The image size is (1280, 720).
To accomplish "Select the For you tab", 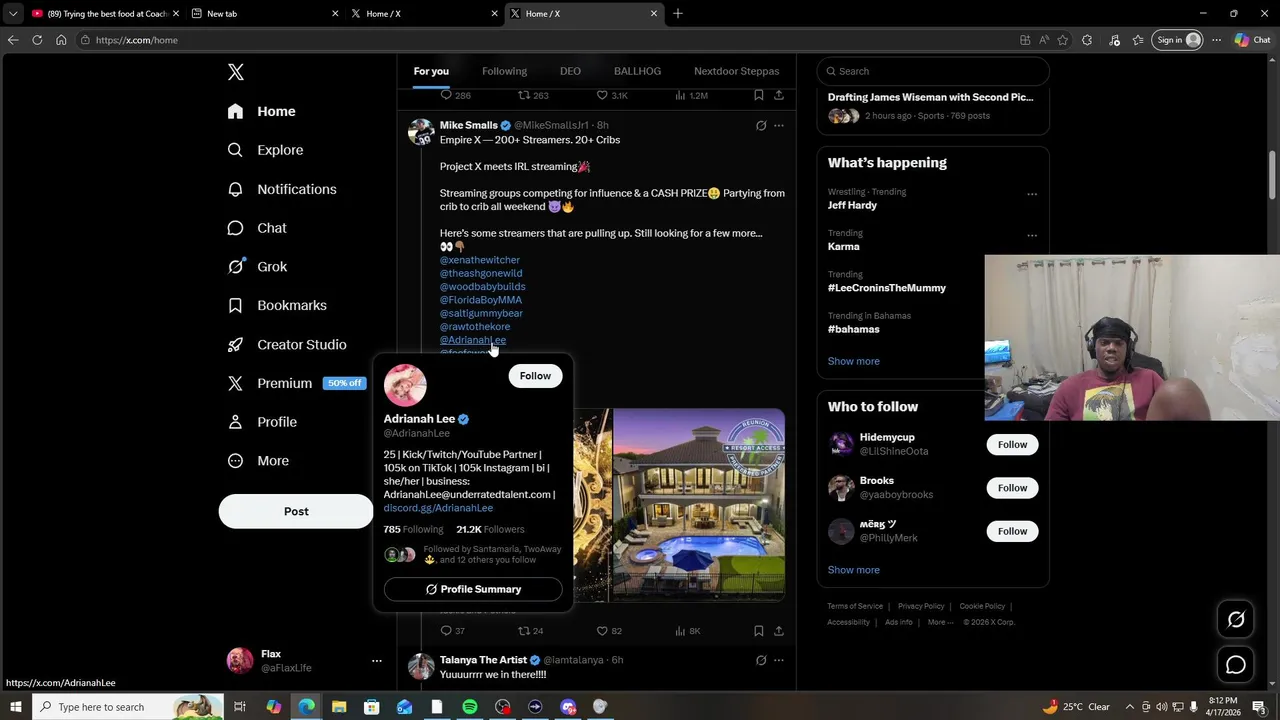I will click(x=431, y=71).
